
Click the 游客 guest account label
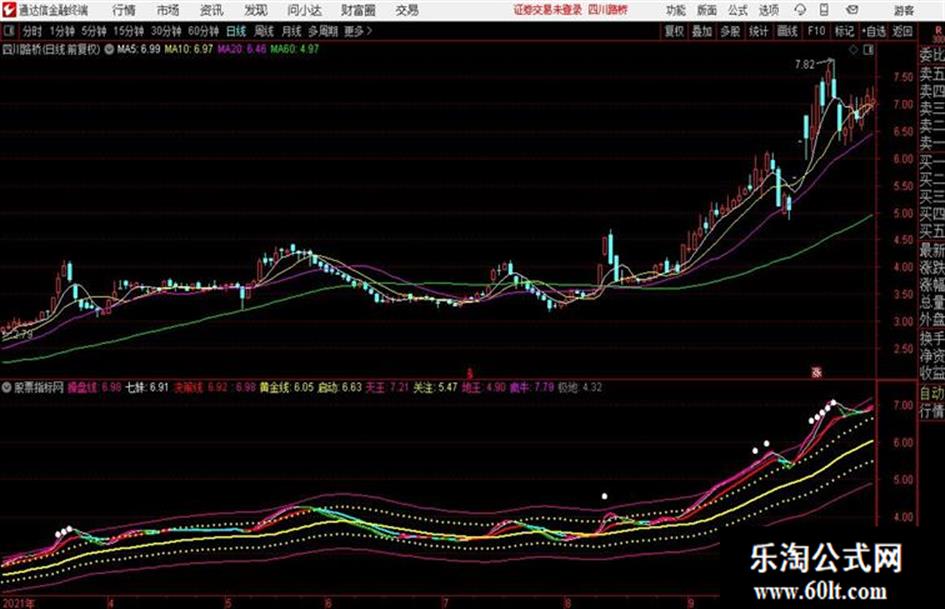903,10
